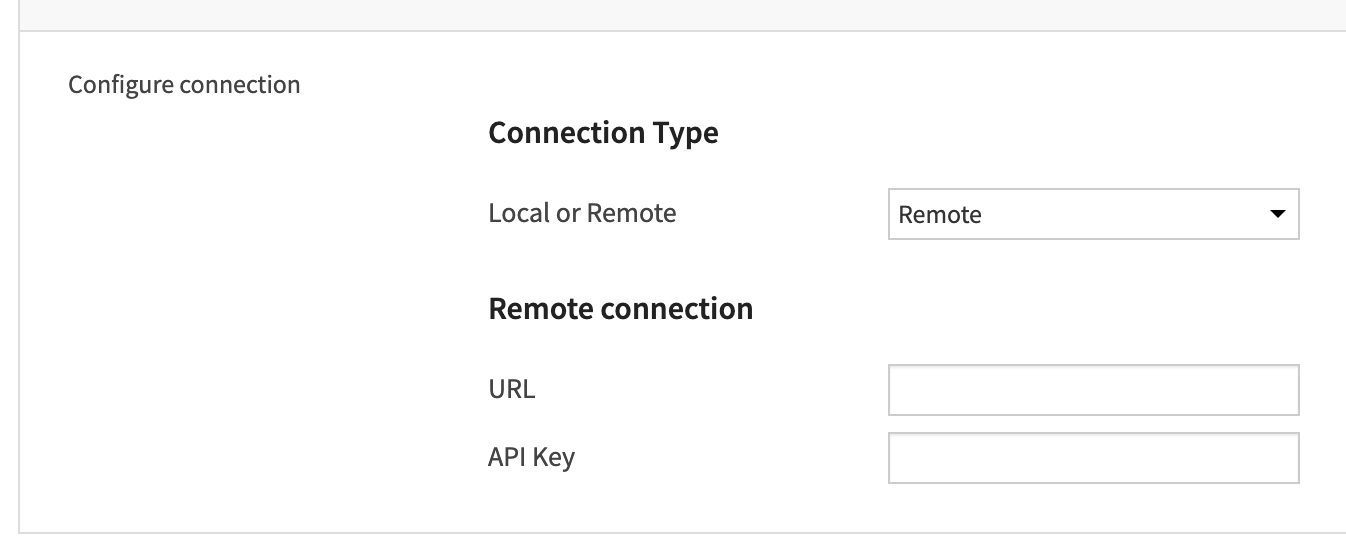Click the Configure connection section title
Image resolution: width=1346 pixels, height=560 pixels.
(184, 85)
